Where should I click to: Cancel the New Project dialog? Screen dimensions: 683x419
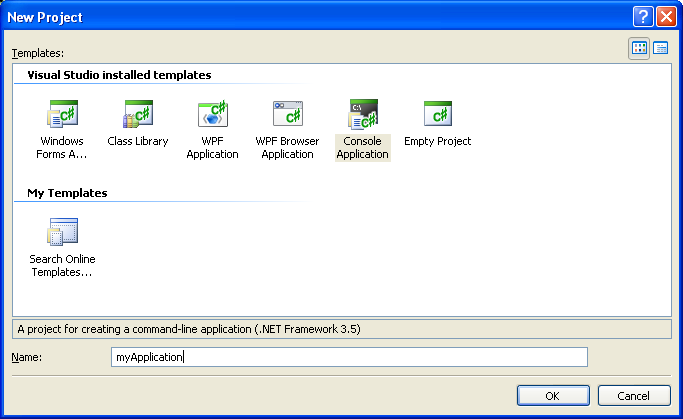(634, 395)
